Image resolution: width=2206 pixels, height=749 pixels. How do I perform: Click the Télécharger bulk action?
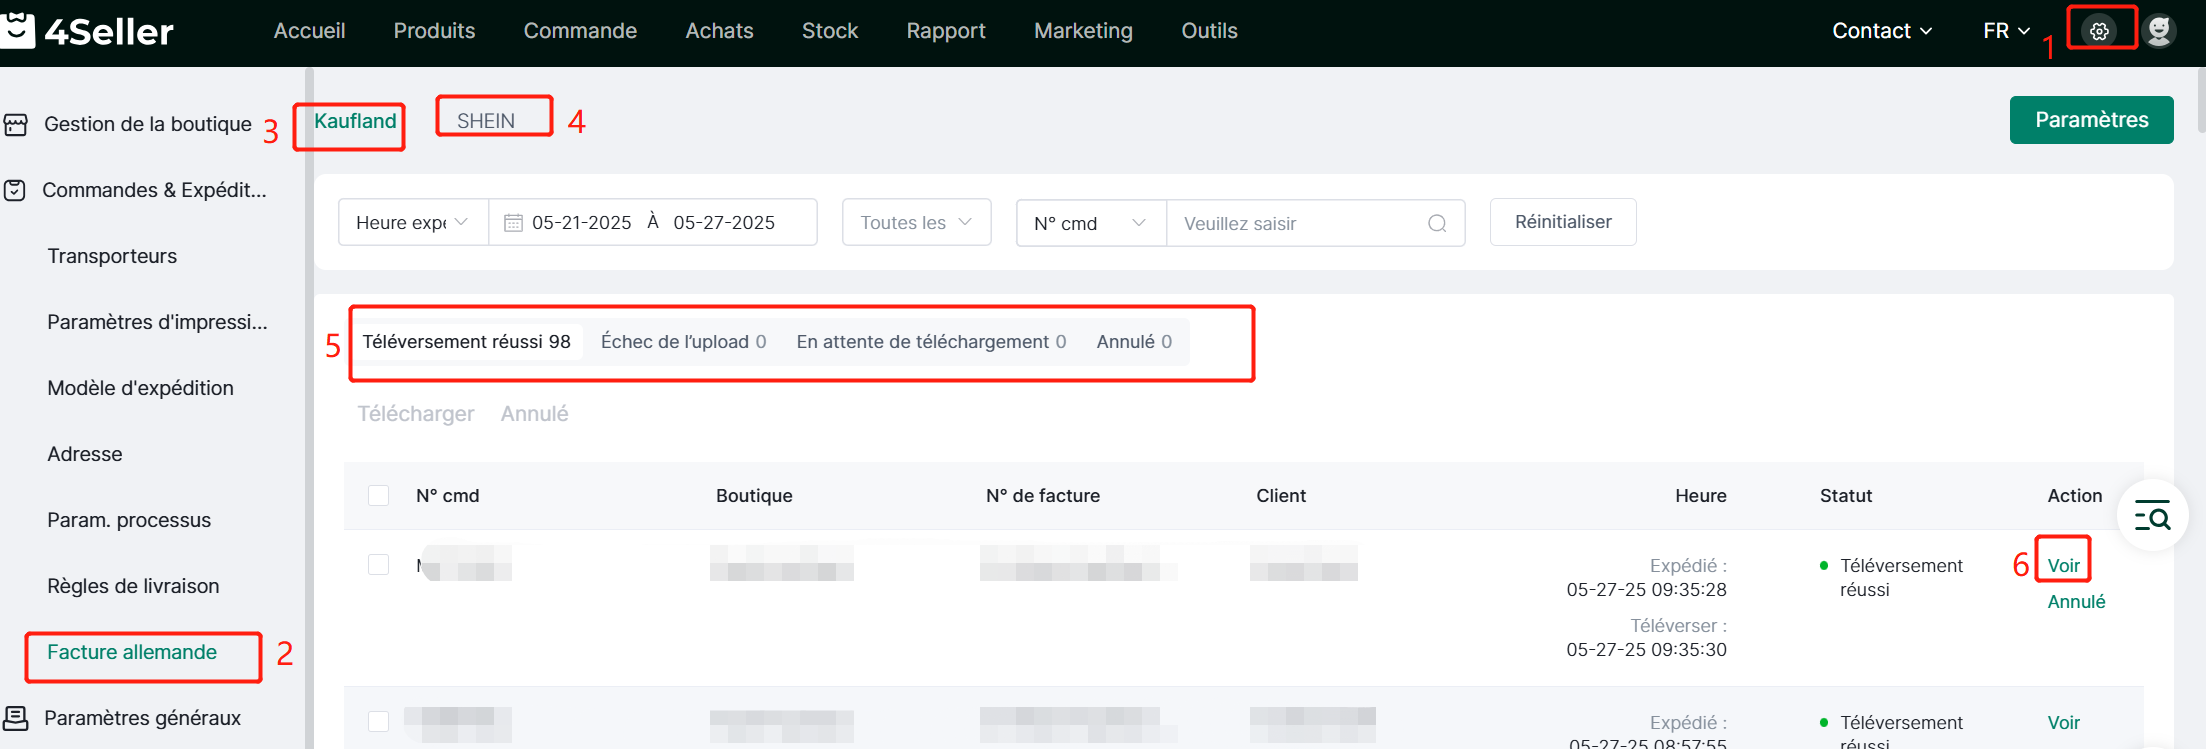pos(416,414)
